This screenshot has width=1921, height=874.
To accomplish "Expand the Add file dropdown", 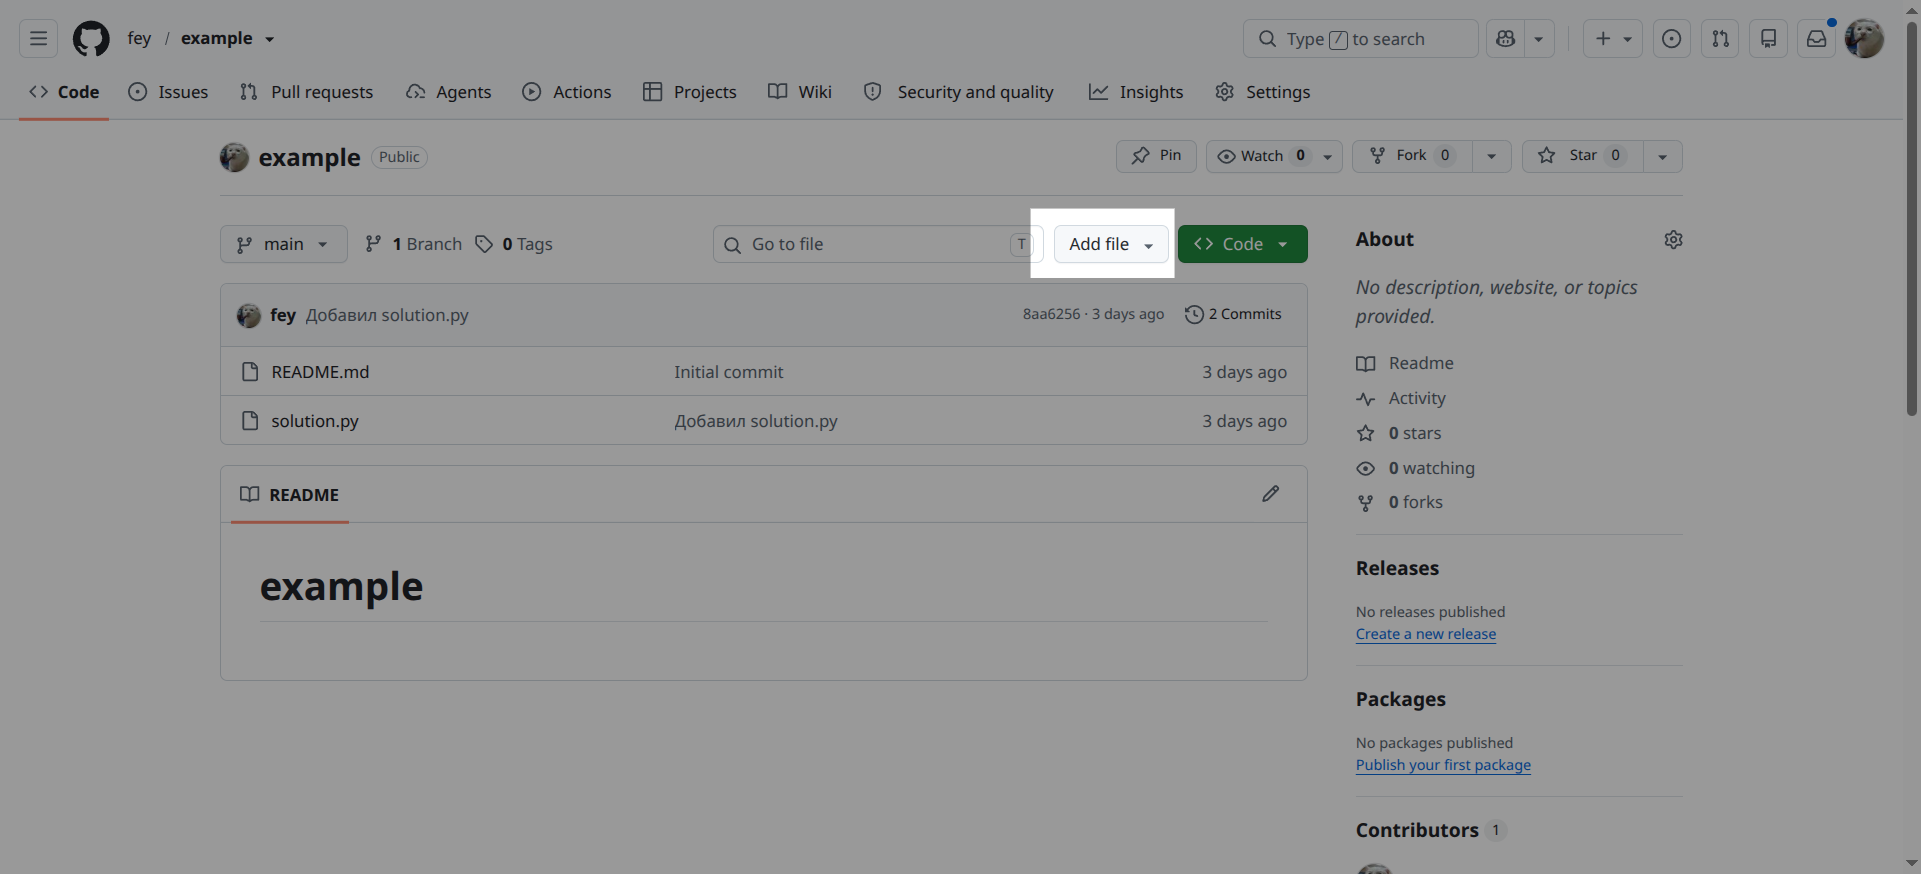I will 1111,244.
